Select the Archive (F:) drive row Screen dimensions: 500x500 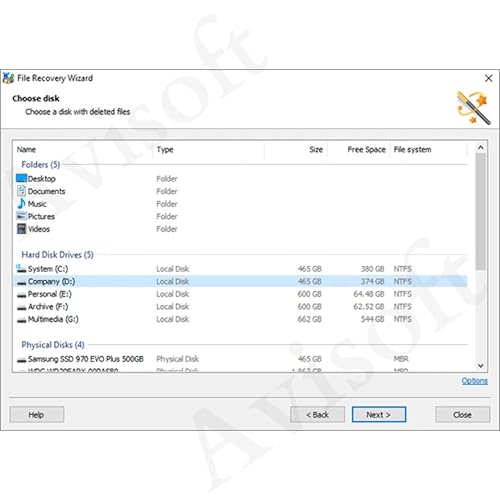[241, 307]
